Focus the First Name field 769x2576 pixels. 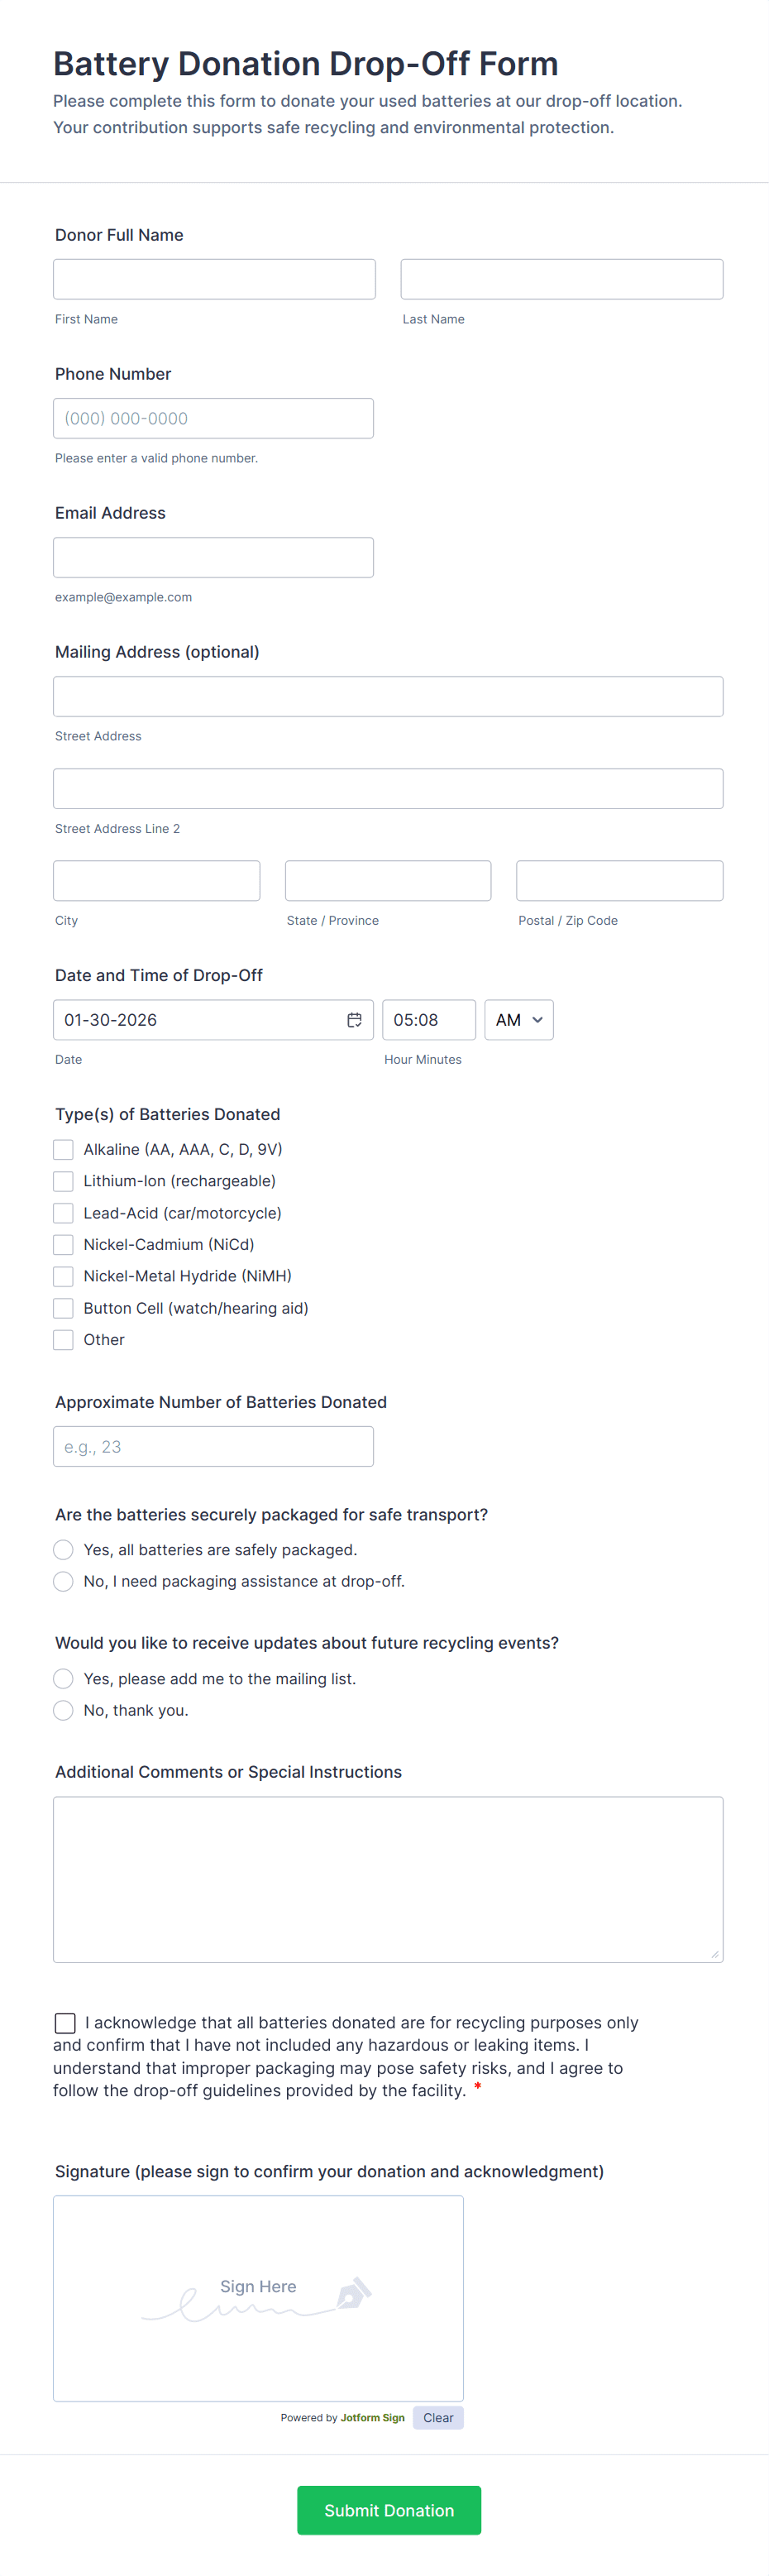tap(214, 279)
